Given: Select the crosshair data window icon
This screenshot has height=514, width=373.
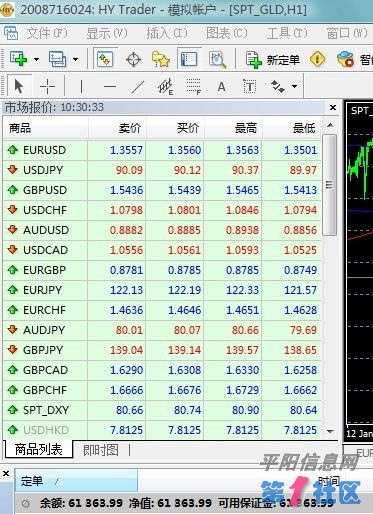Looking at the screenshot, I should pyautogui.click(x=134, y=60).
